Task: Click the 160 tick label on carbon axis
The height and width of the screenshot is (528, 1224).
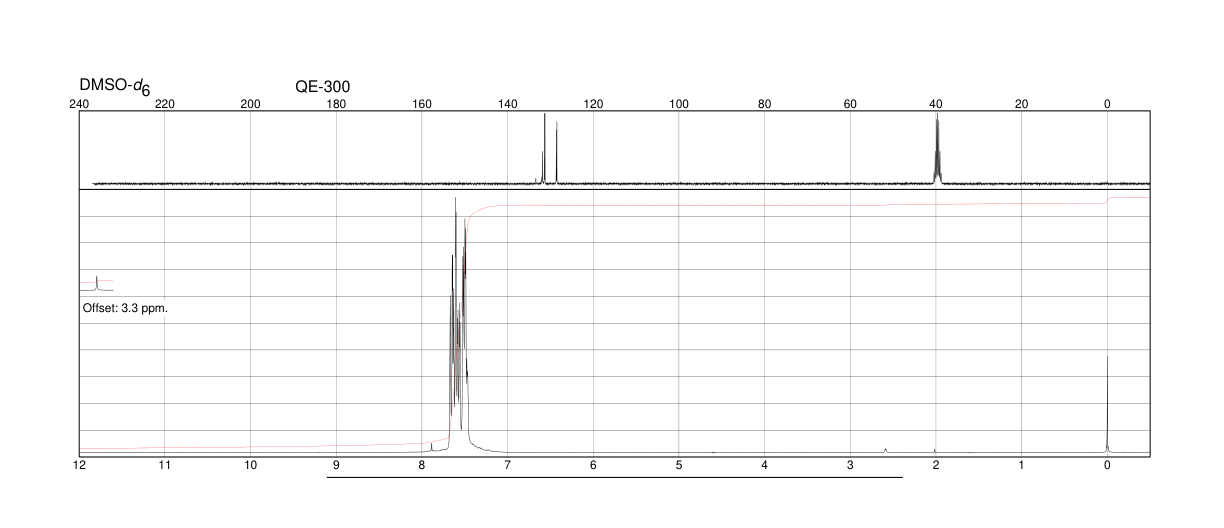Action: point(422,104)
